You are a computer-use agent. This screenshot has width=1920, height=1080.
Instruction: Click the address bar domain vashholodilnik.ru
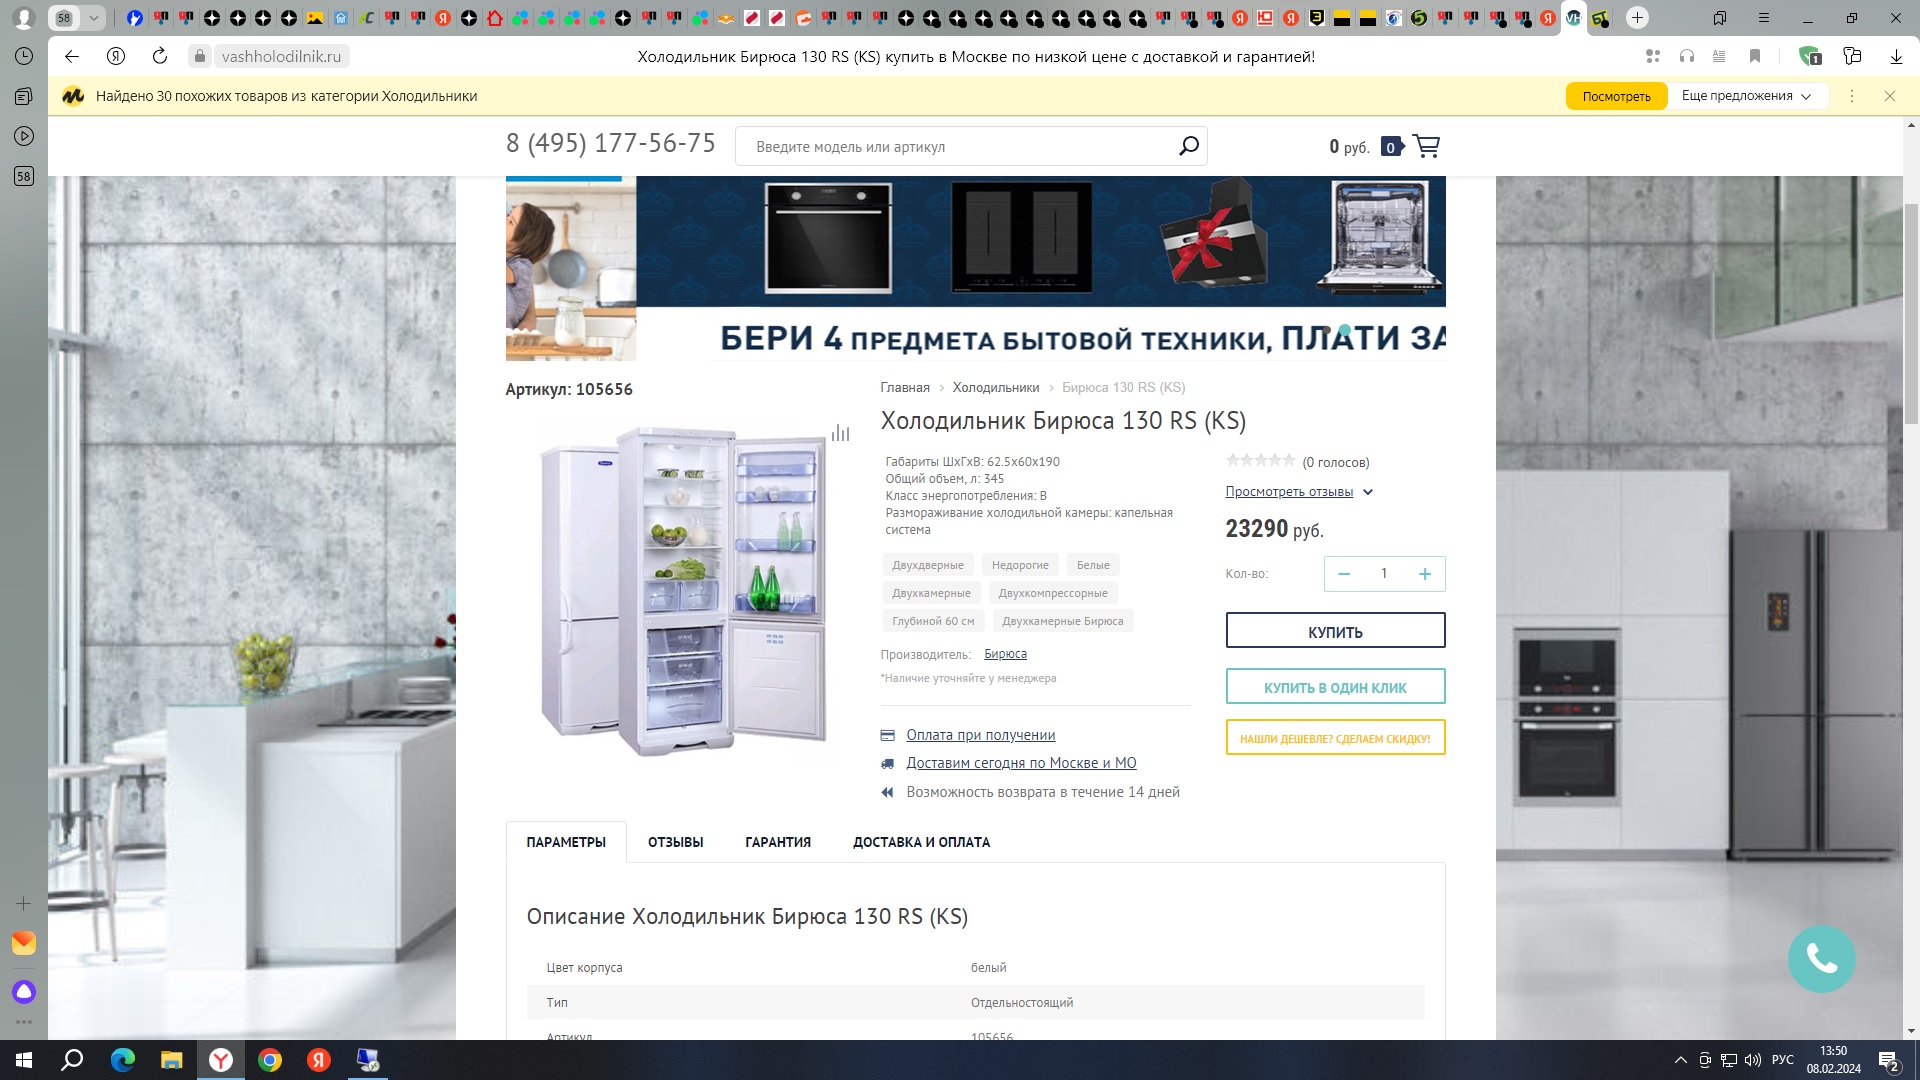click(x=281, y=57)
